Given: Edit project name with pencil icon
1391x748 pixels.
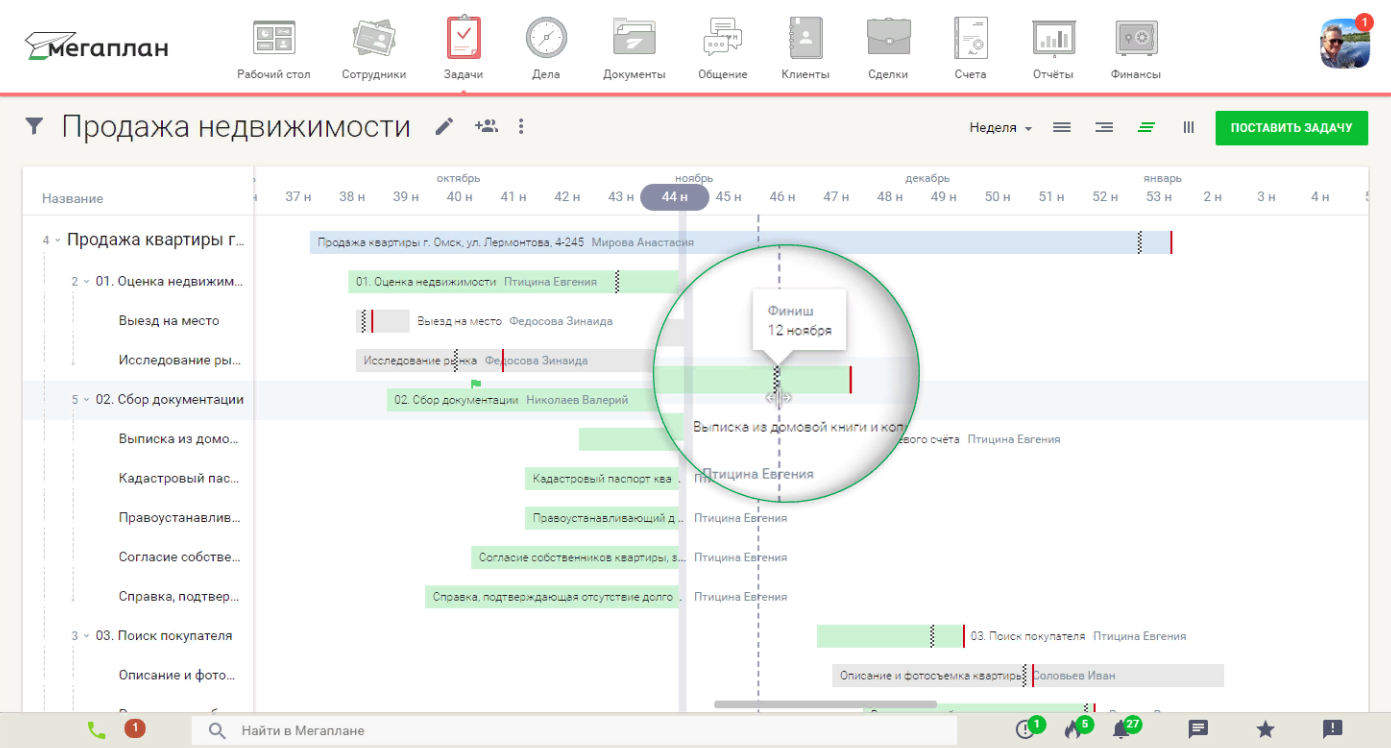Looking at the screenshot, I should (x=445, y=126).
